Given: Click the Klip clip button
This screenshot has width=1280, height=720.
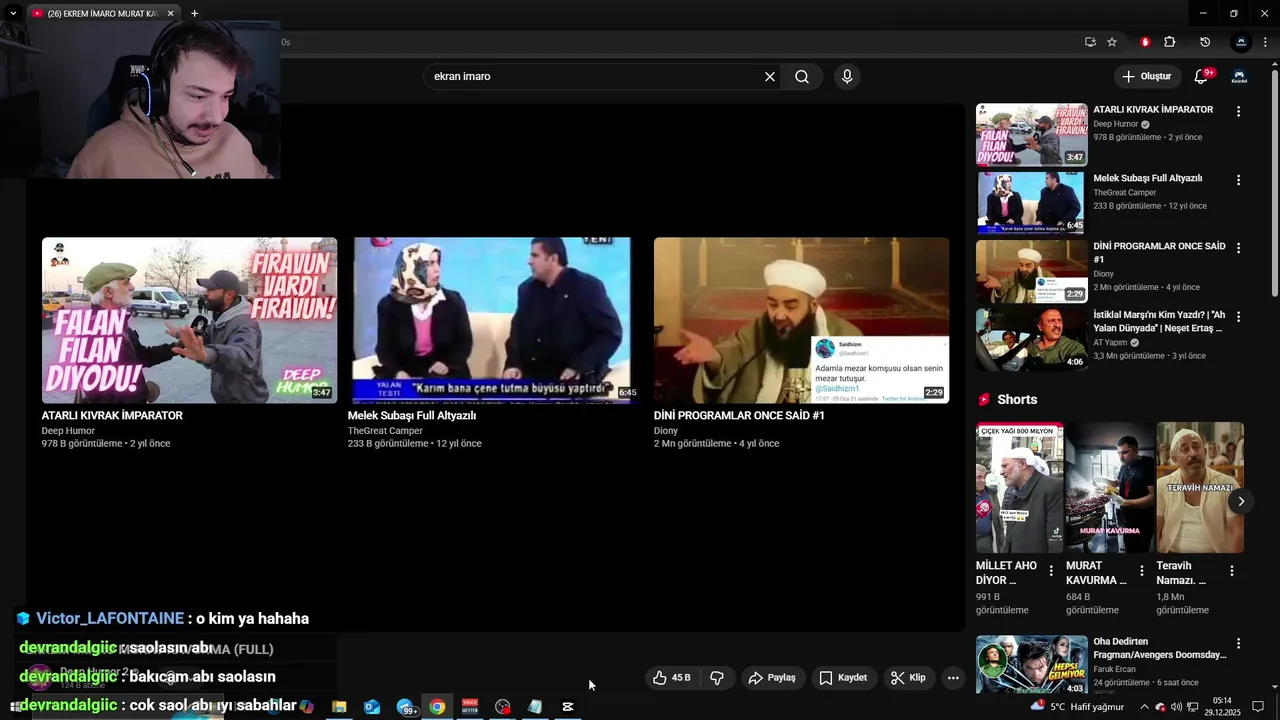Looking at the screenshot, I should point(908,677).
